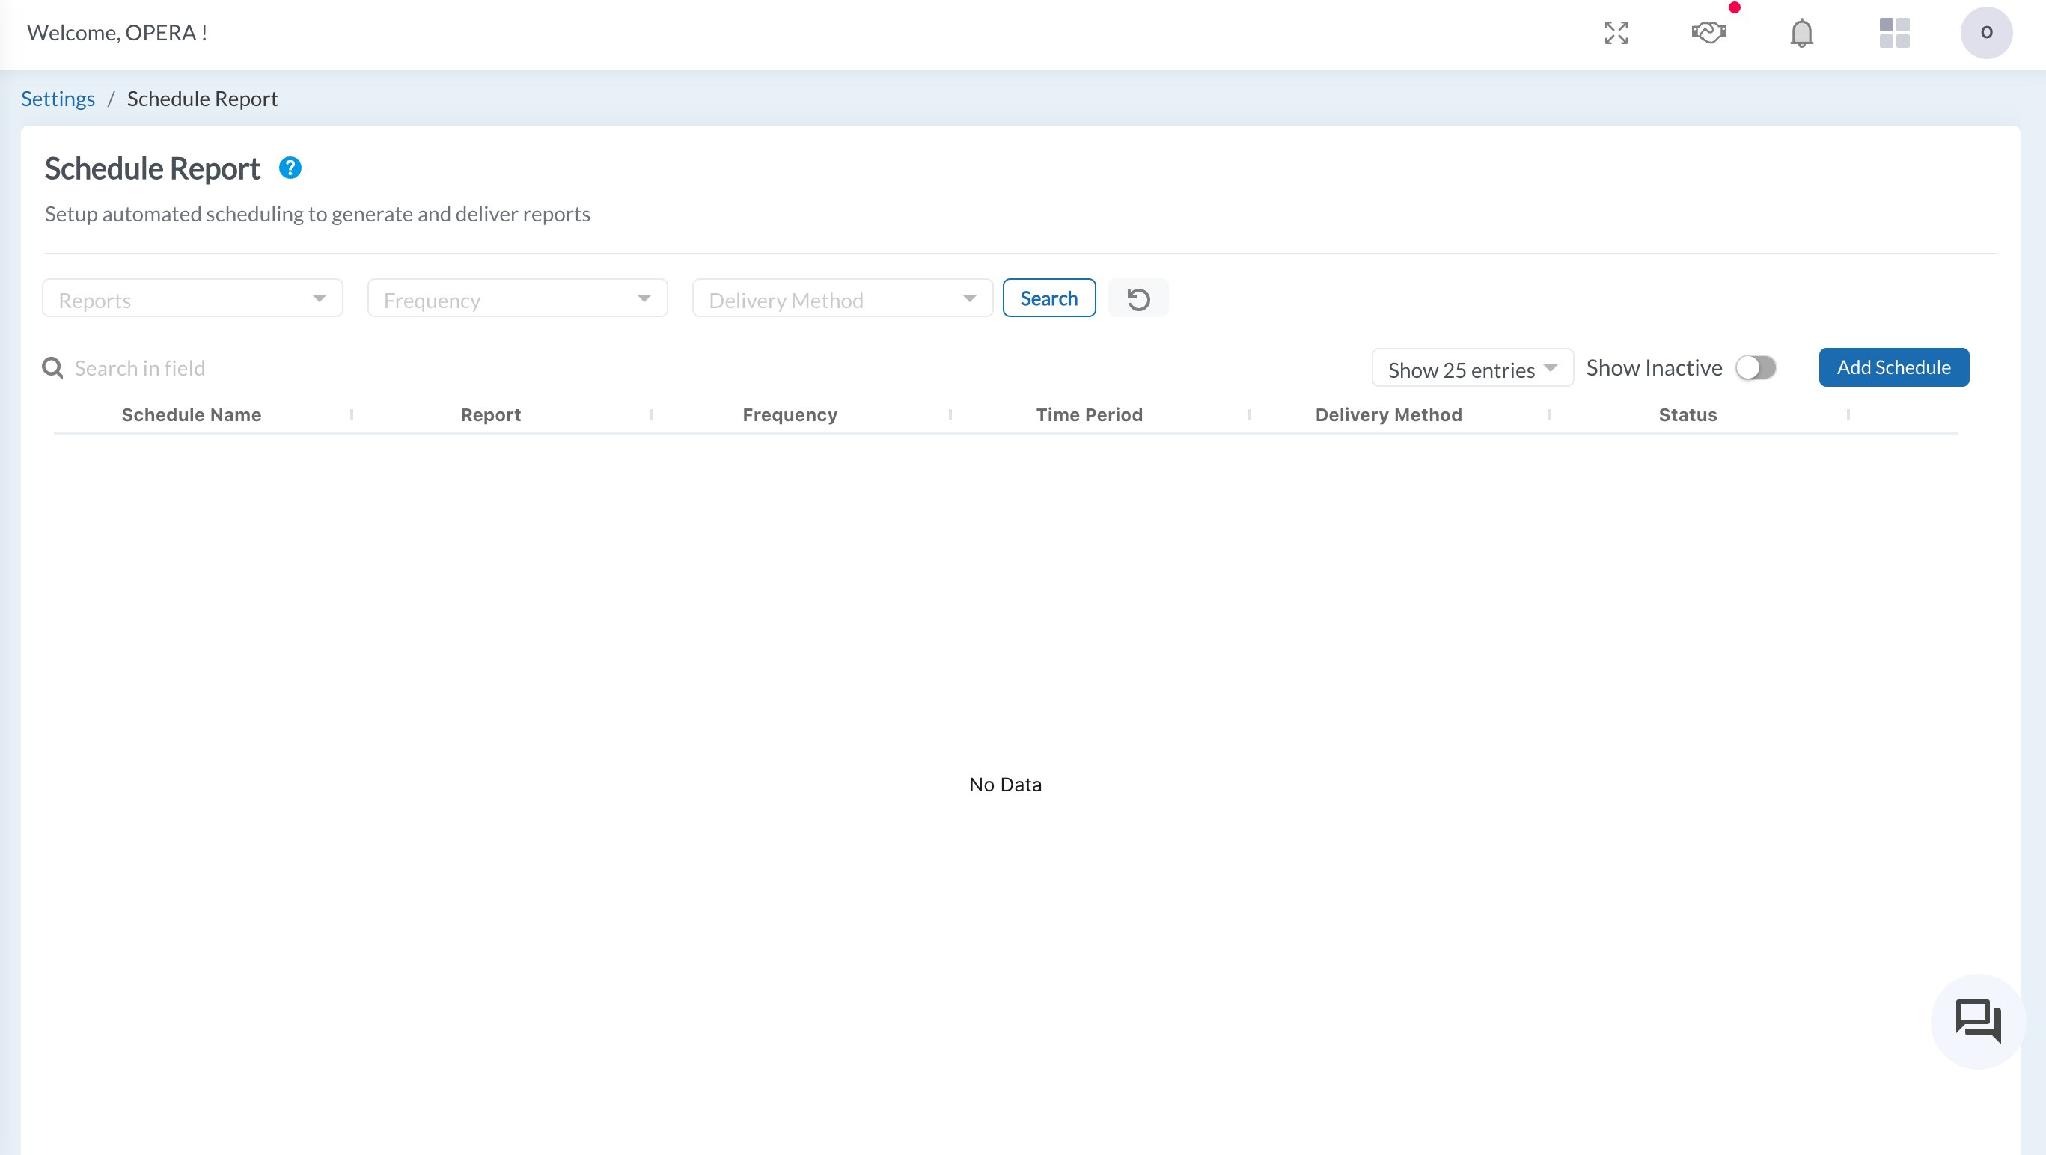
Task: Go to Settings breadcrumb link
Action: [58, 99]
